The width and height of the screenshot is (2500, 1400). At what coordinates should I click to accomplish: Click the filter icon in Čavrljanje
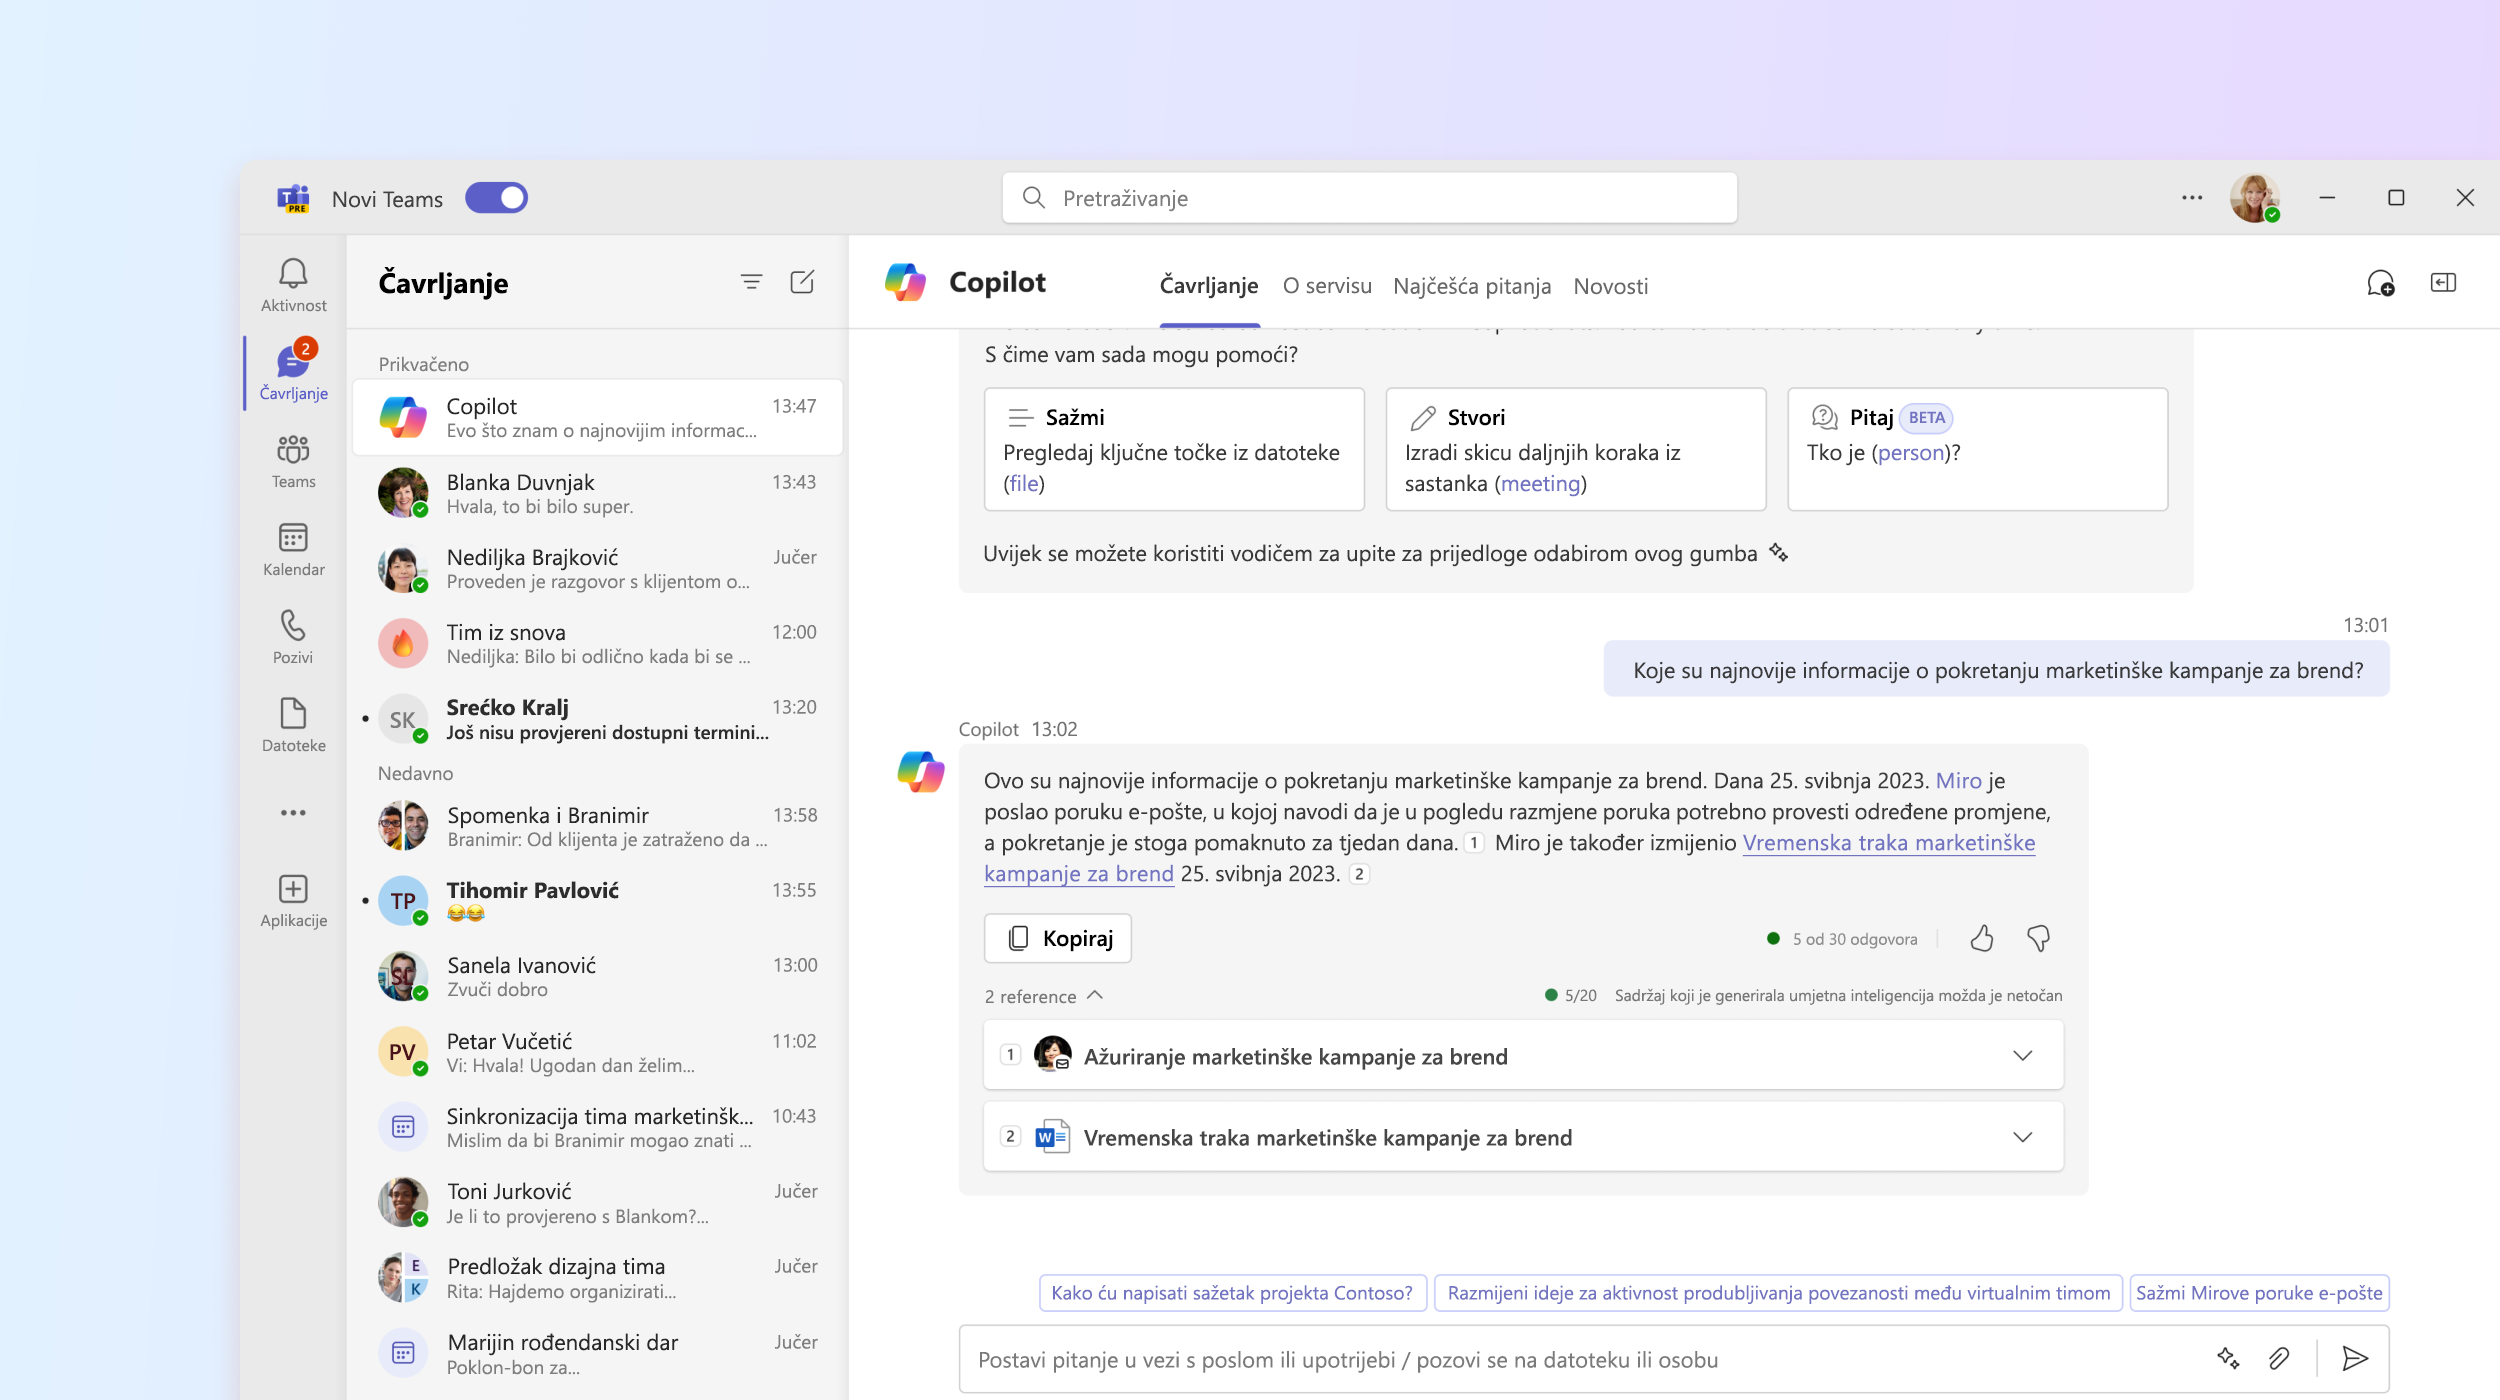tap(752, 282)
